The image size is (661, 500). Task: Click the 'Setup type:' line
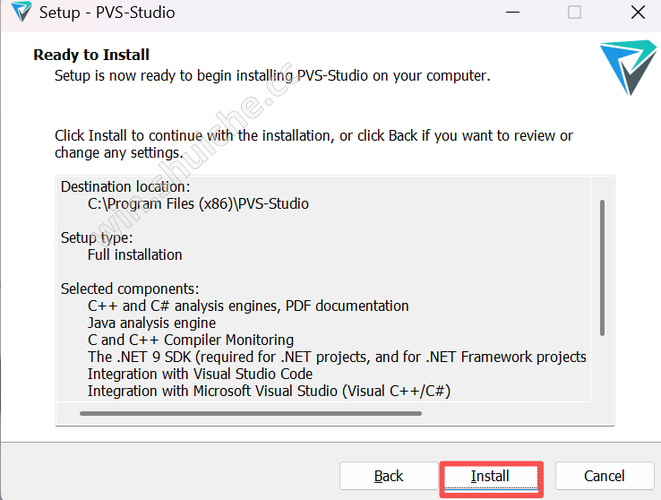[96, 238]
